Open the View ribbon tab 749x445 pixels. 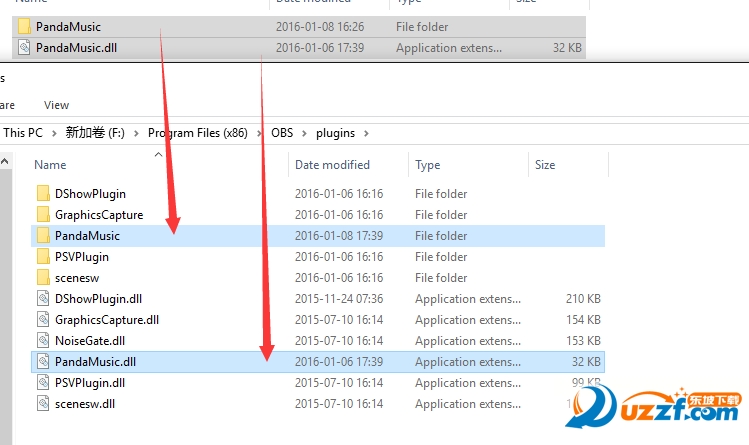56,105
